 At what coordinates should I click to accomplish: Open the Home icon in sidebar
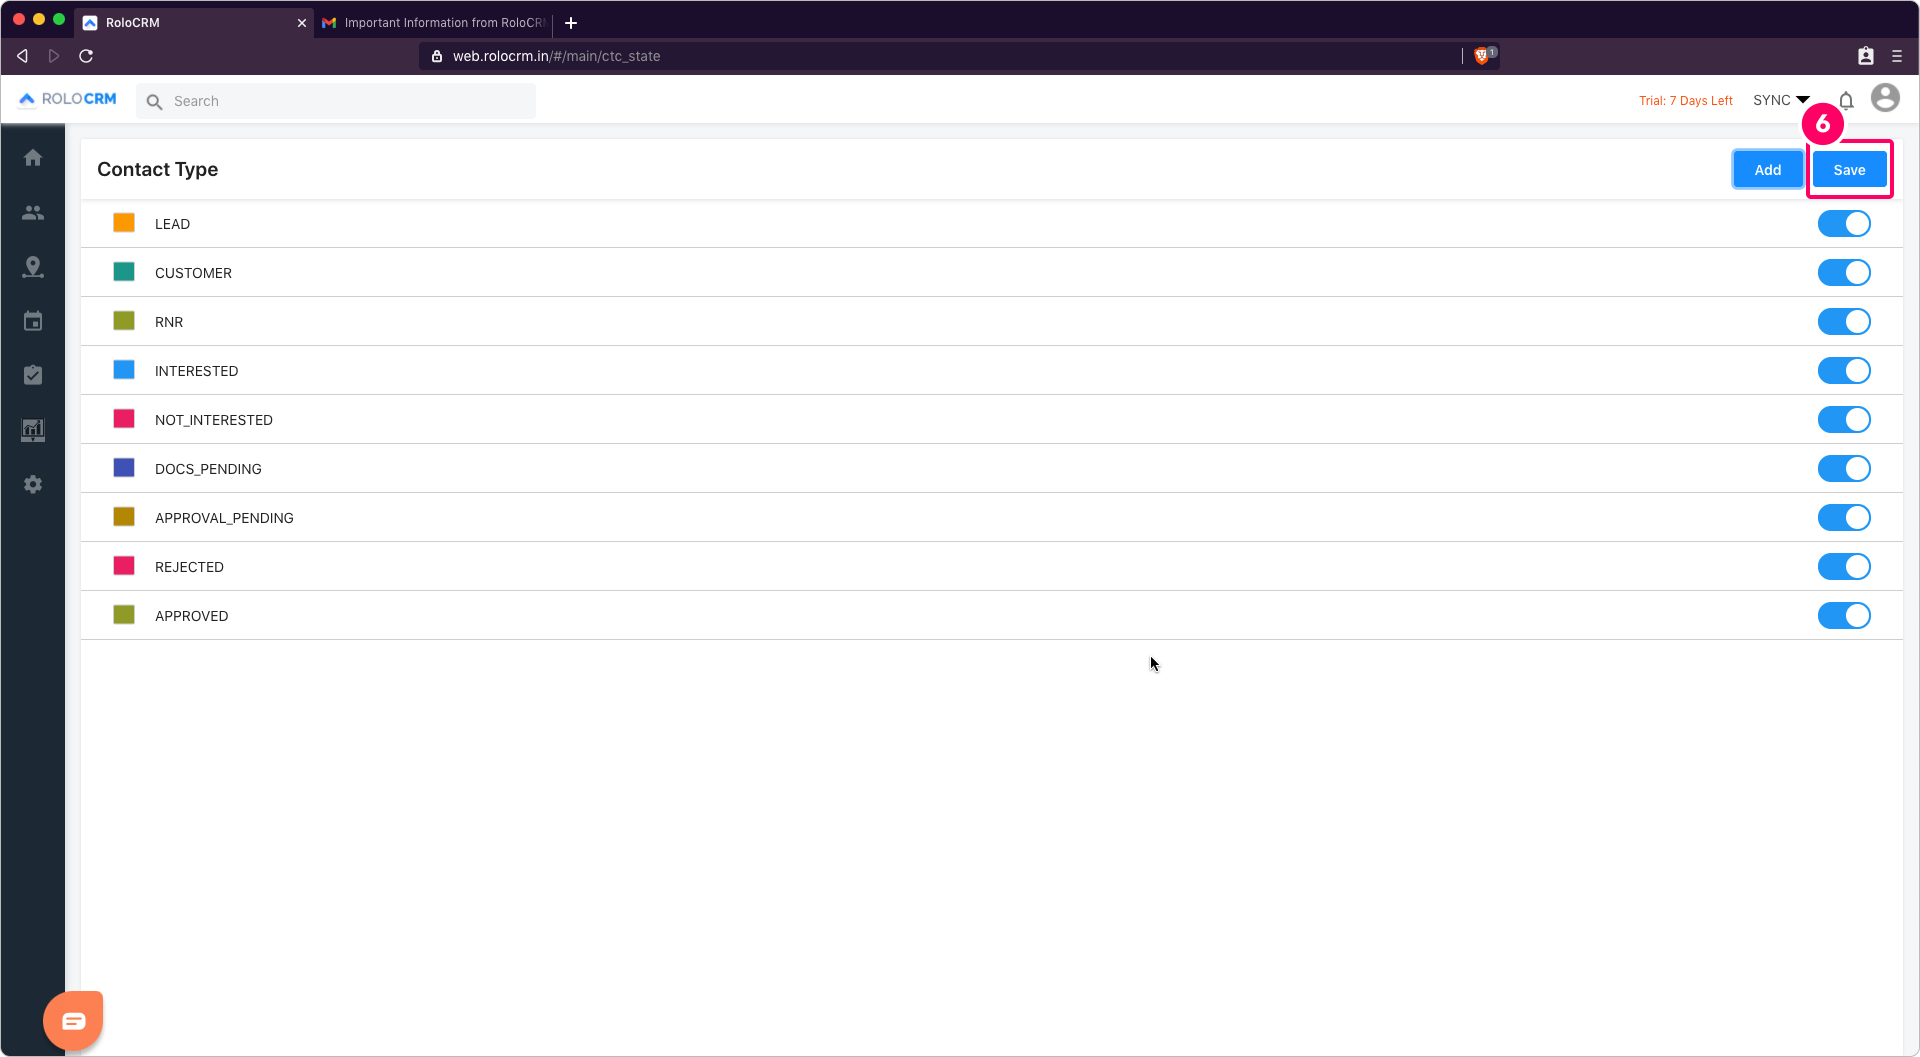tap(33, 158)
